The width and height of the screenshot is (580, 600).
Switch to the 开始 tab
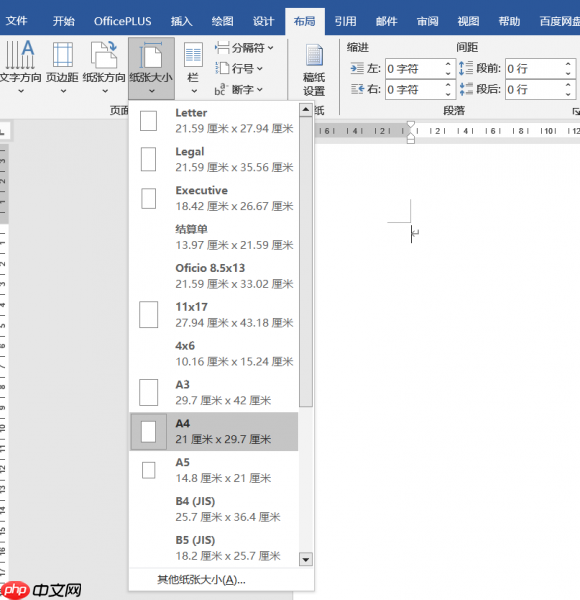(64, 21)
